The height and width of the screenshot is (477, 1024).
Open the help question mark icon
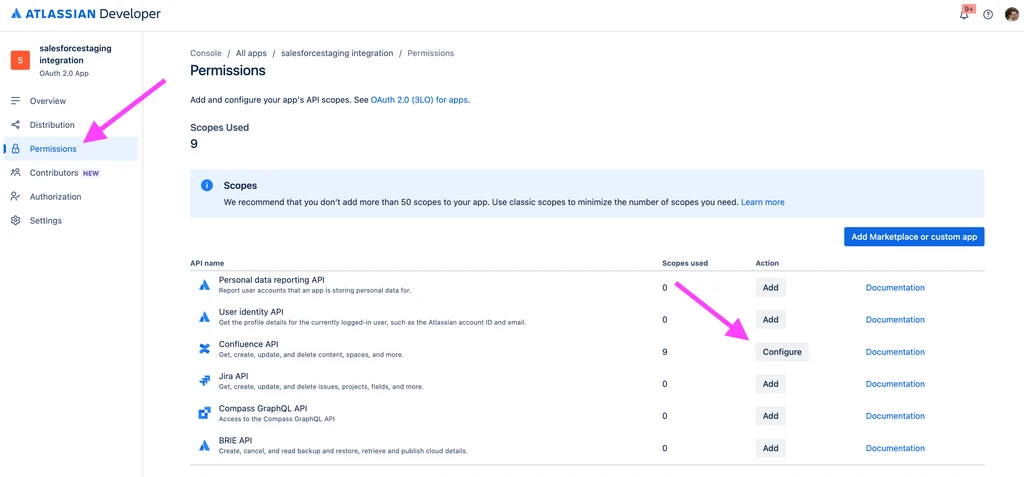click(988, 14)
